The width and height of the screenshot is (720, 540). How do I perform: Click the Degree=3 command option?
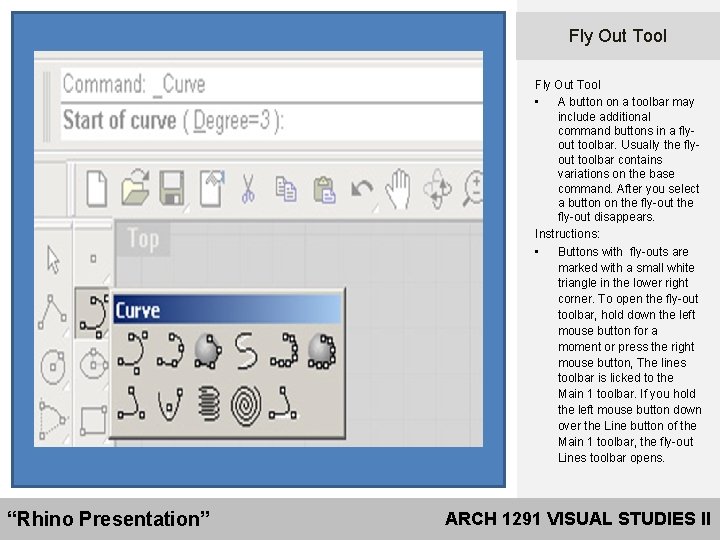(232, 121)
